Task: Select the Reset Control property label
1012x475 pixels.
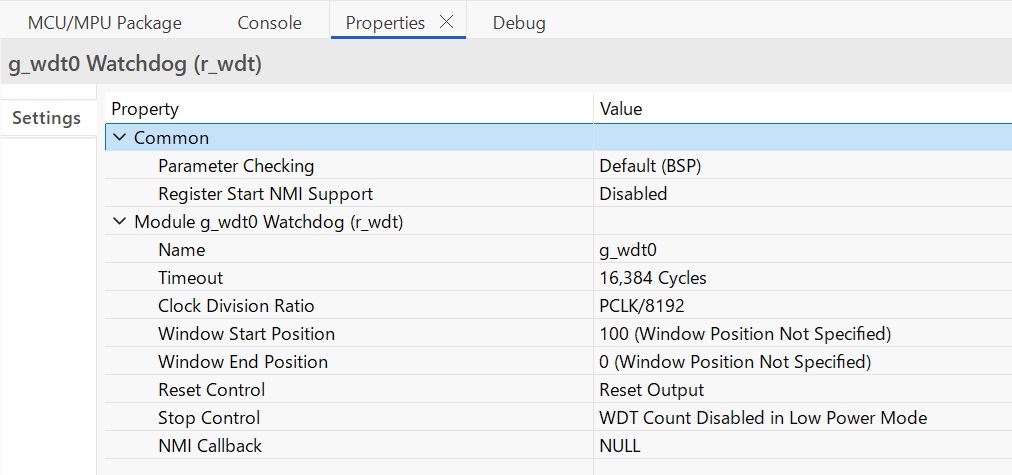Action: pyautogui.click(x=212, y=390)
